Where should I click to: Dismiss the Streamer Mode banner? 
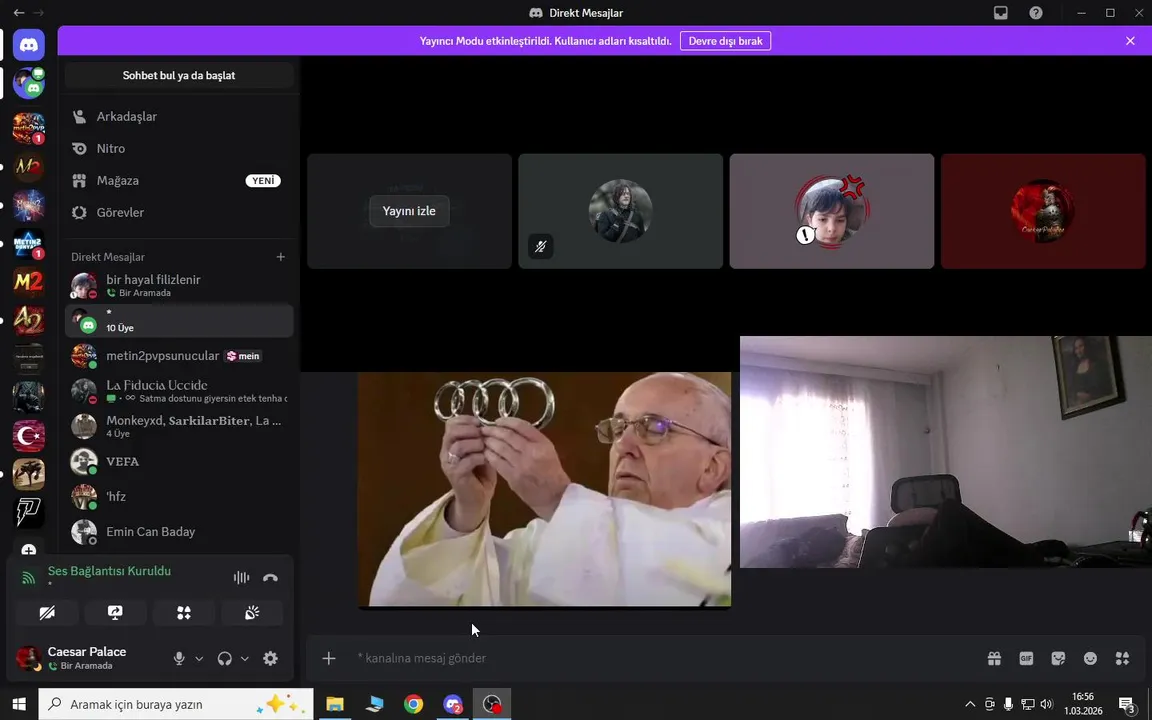1130,41
